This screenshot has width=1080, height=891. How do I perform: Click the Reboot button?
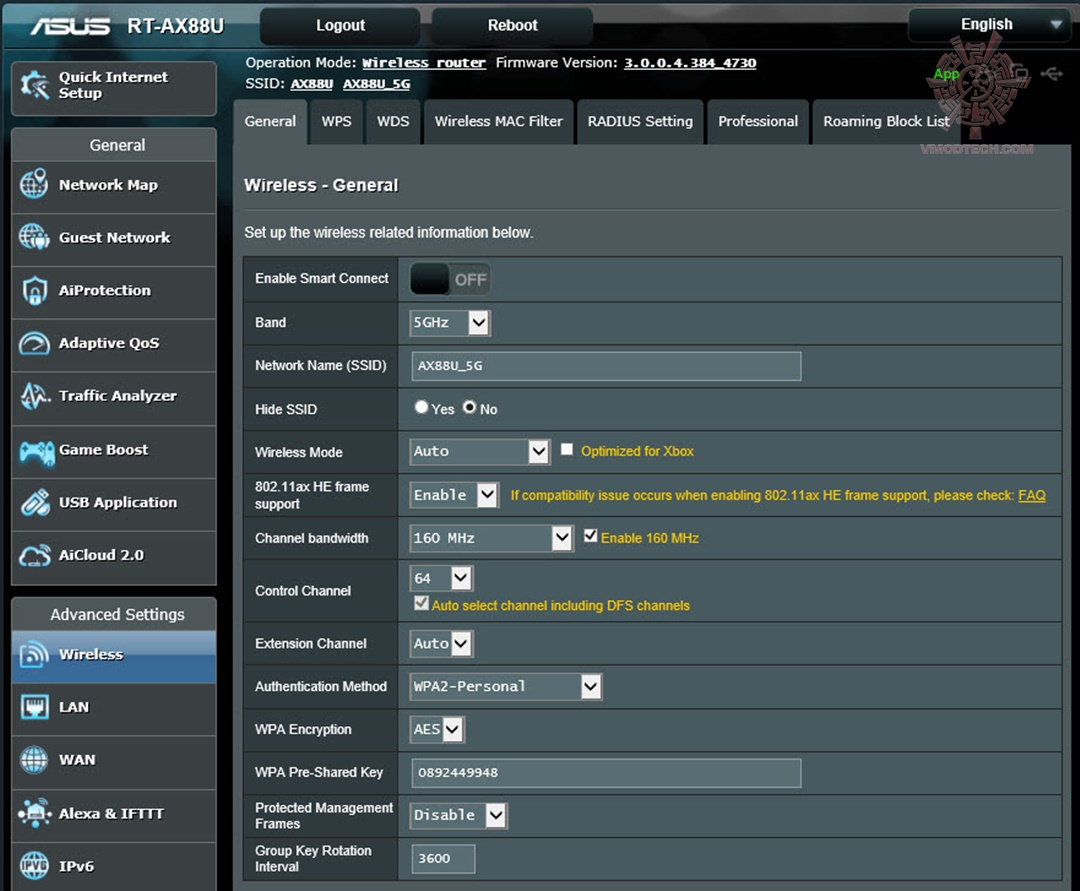pos(512,25)
